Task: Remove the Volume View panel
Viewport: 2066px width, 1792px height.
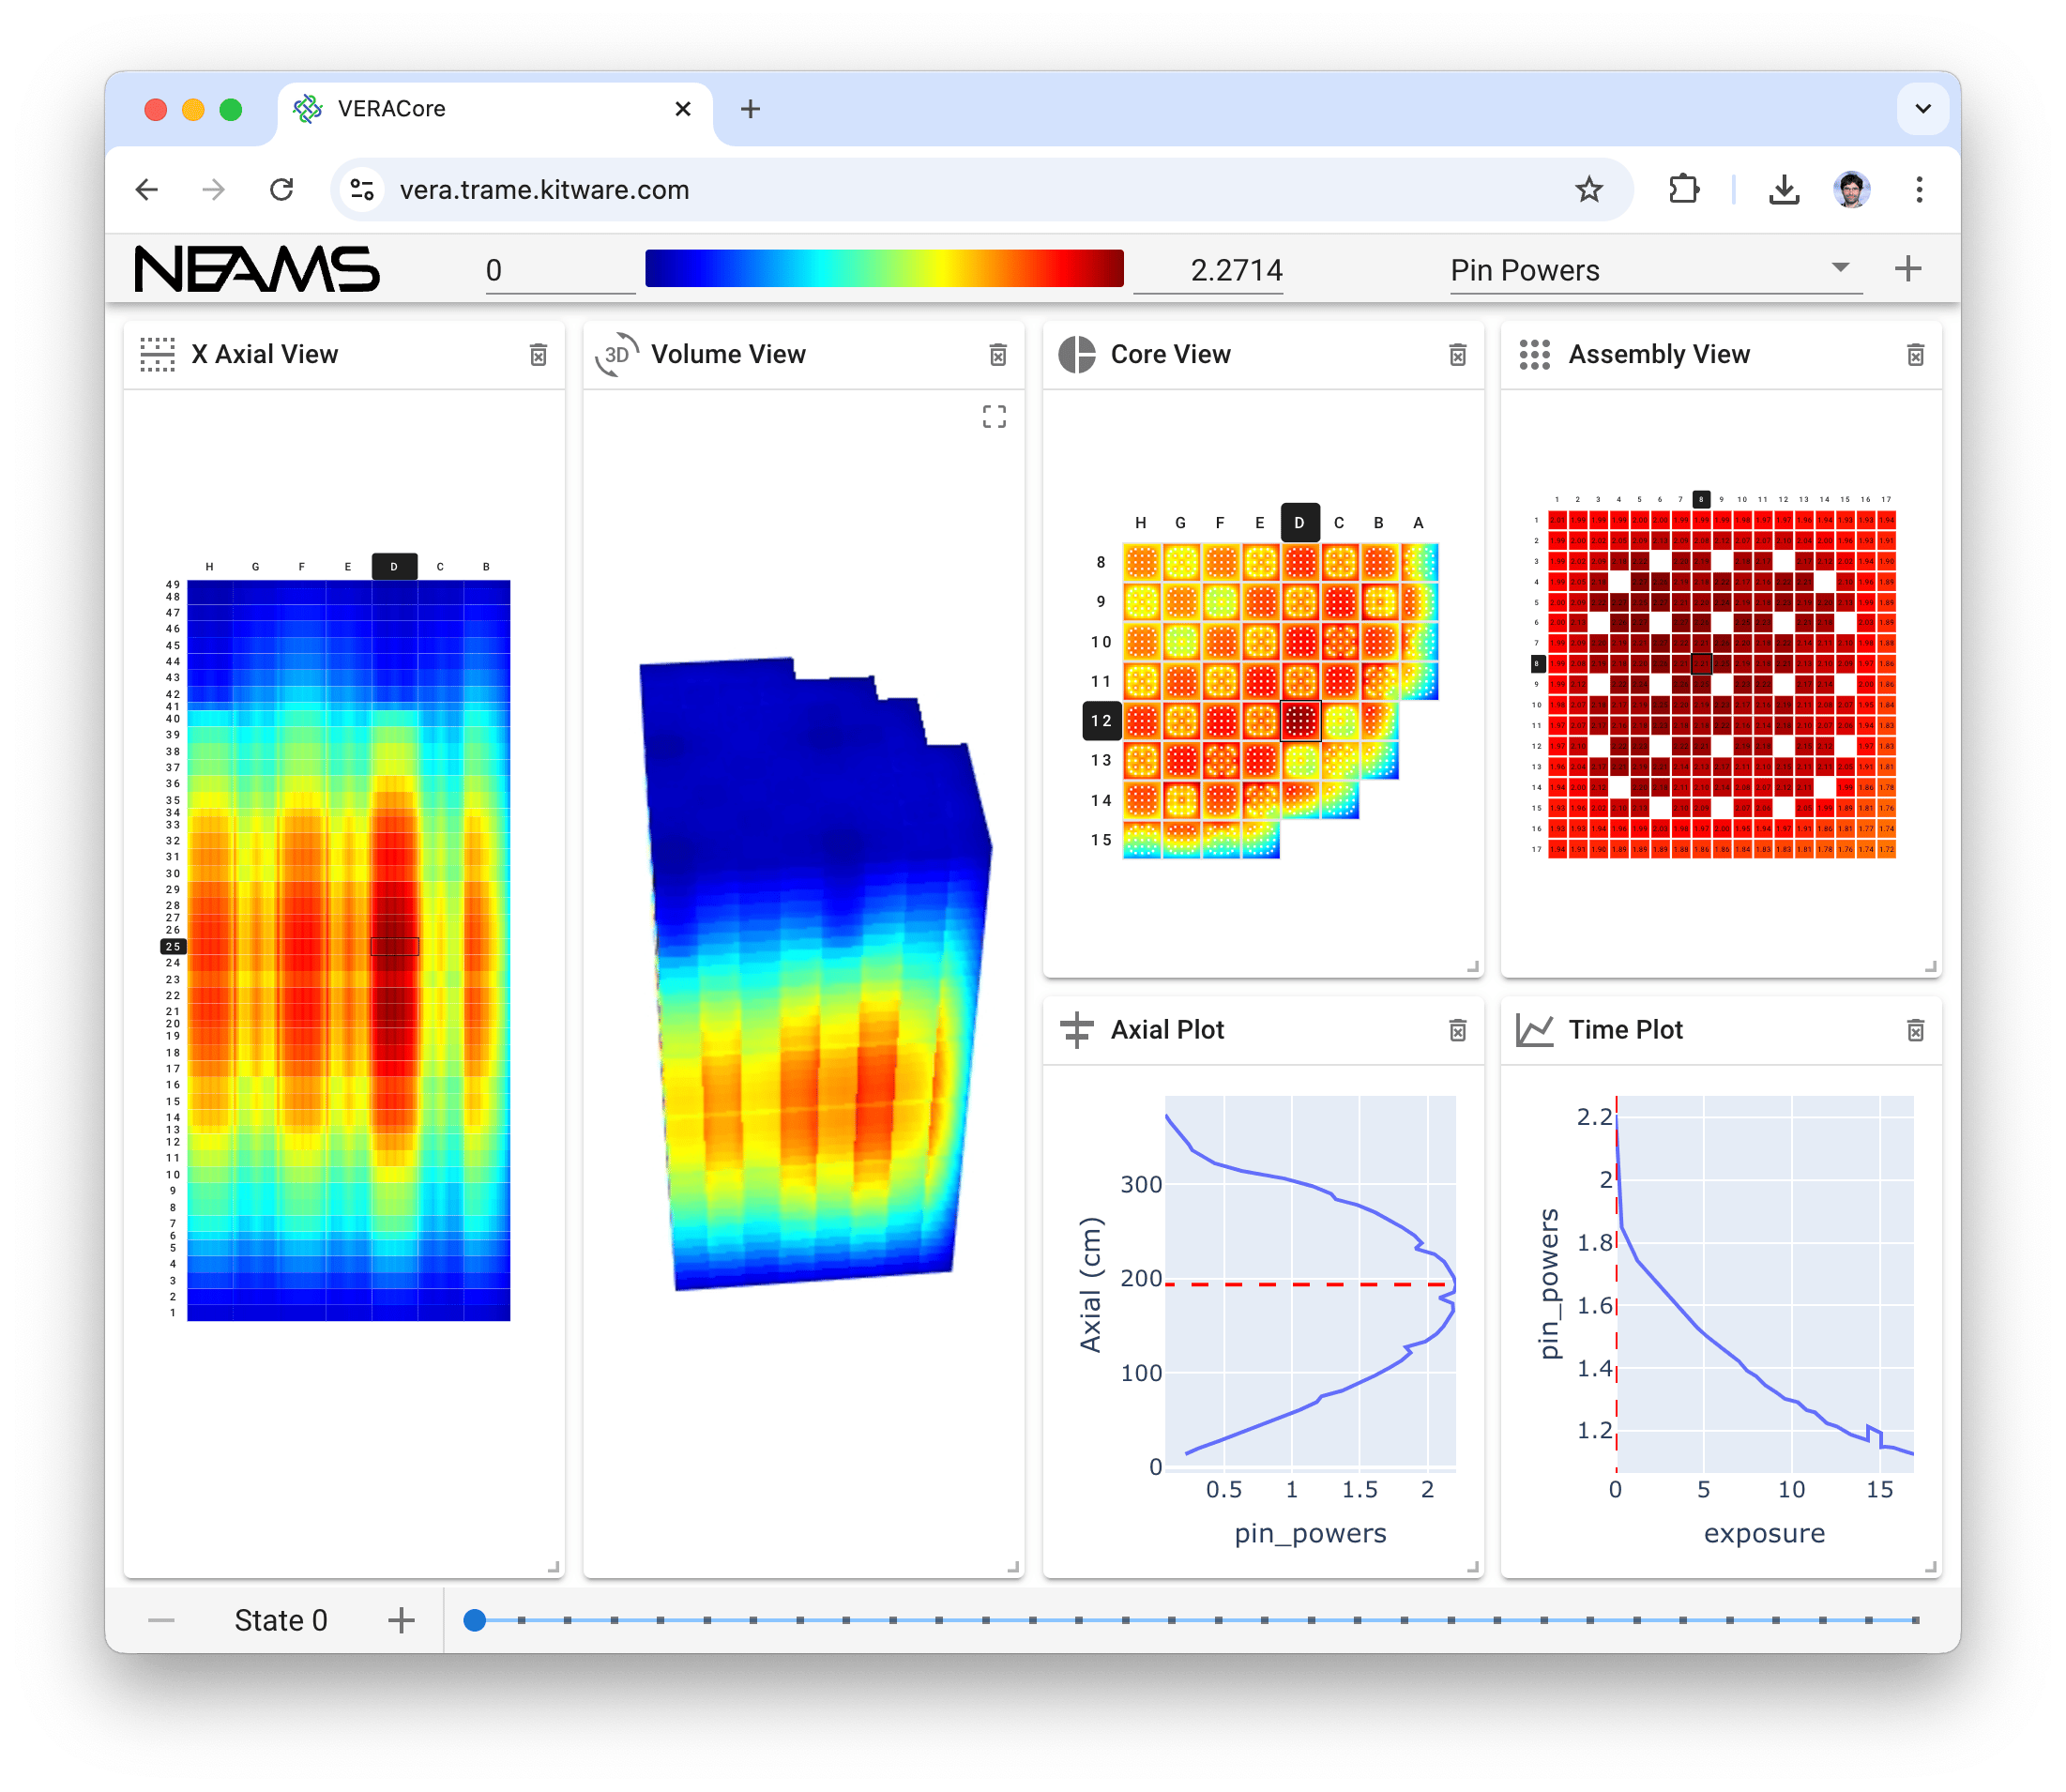Action: tap(997, 355)
